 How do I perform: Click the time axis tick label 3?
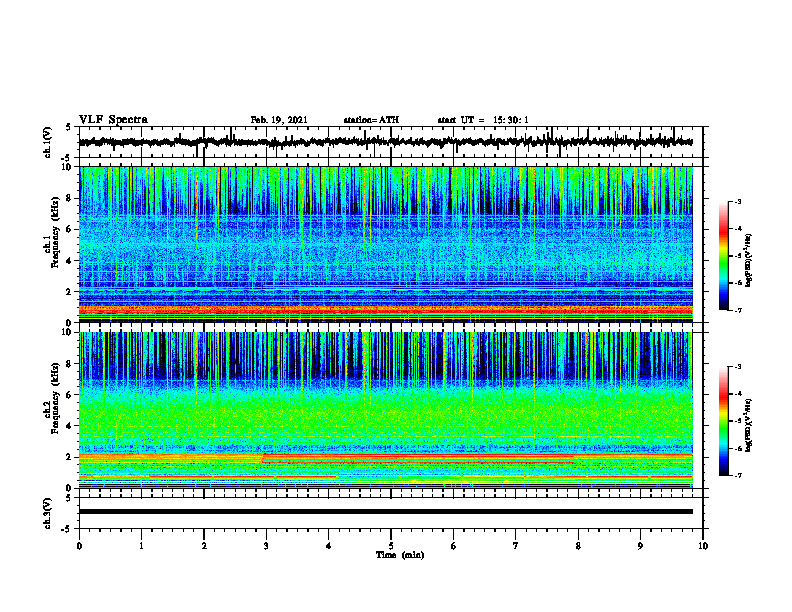[266, 546]
